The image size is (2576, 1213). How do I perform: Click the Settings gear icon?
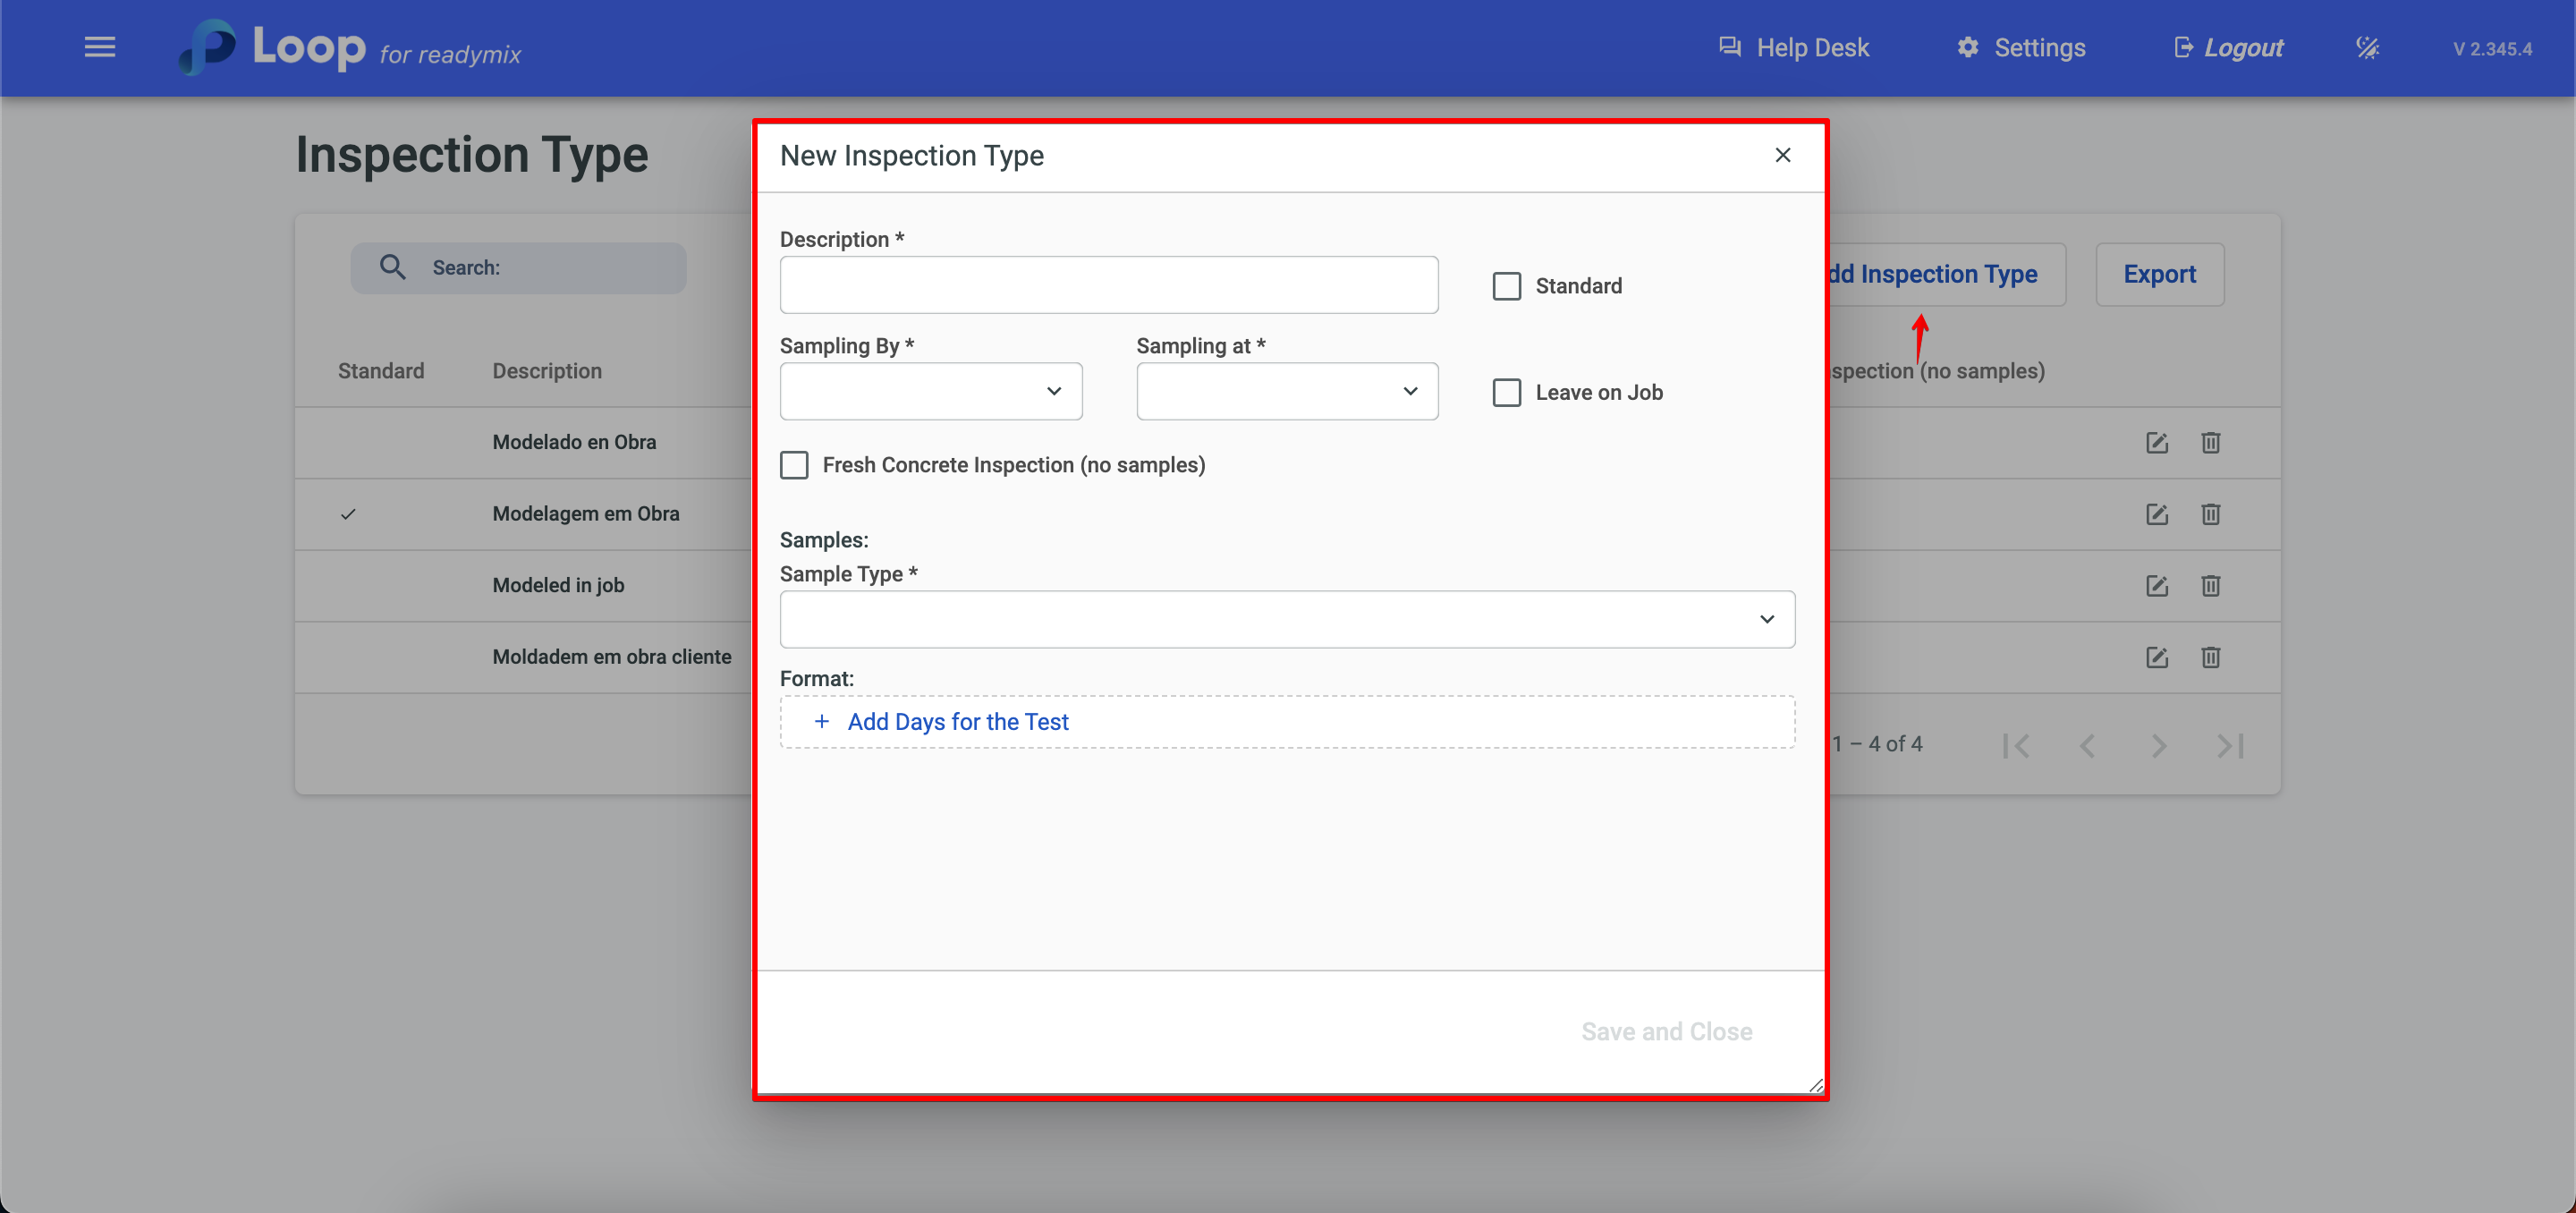coord(1967,47)
